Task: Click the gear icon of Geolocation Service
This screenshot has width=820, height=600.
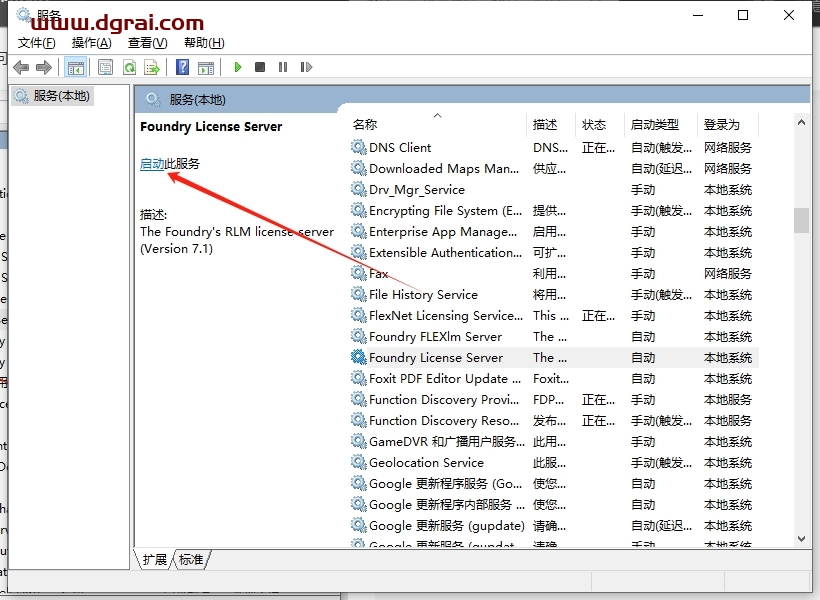Action: click(x=358, y=462)
